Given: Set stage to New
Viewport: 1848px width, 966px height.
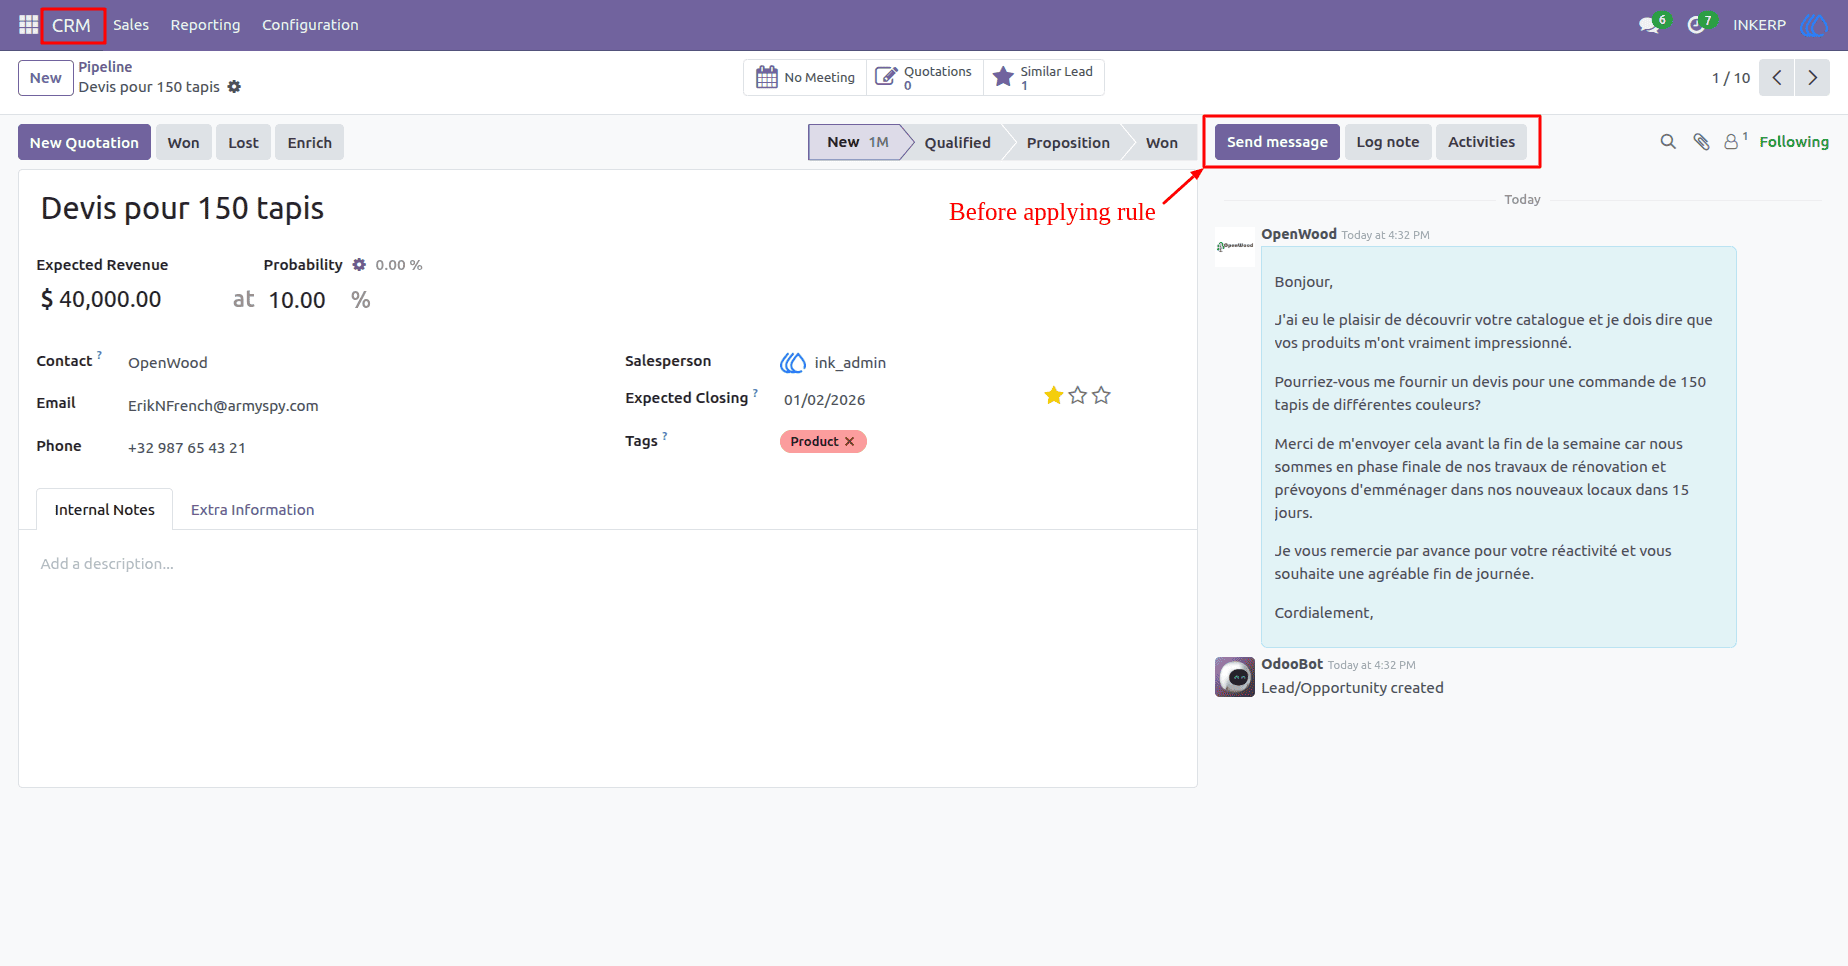Looking at the screenshot, I should [857, 142].
